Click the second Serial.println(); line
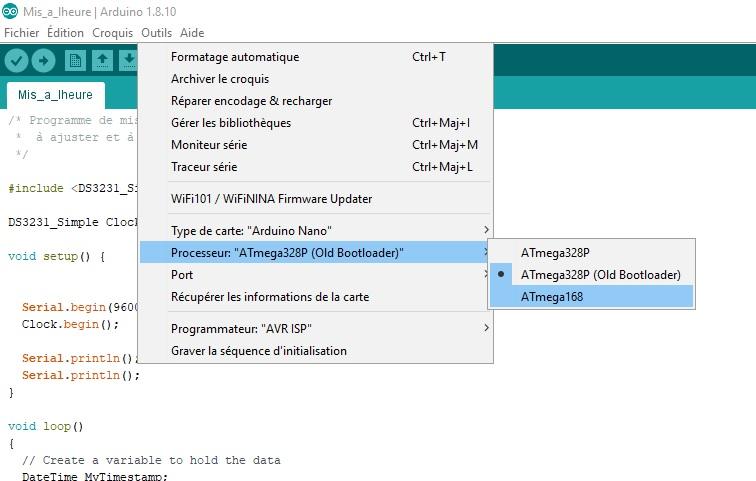 81,375
